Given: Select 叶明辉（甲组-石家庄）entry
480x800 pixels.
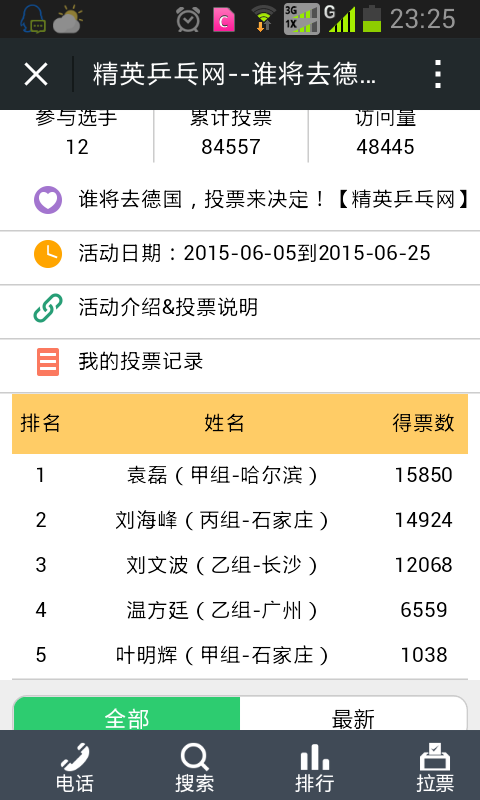Looking at the screenshot, I should pos(240,655).
